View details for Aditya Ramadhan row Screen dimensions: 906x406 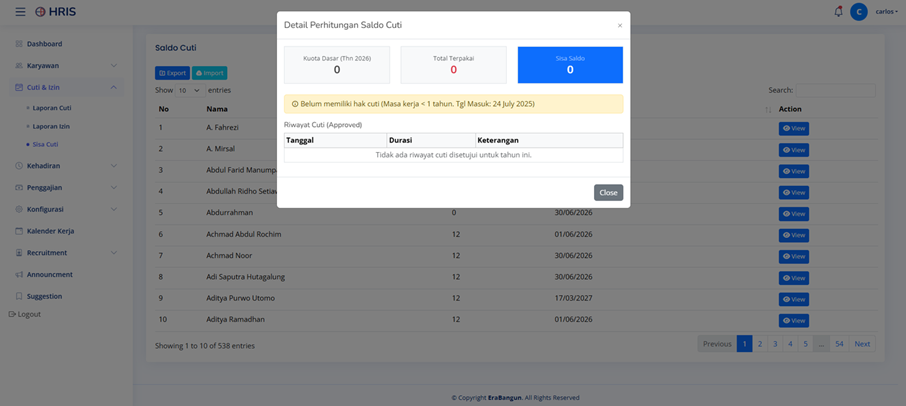794,321
